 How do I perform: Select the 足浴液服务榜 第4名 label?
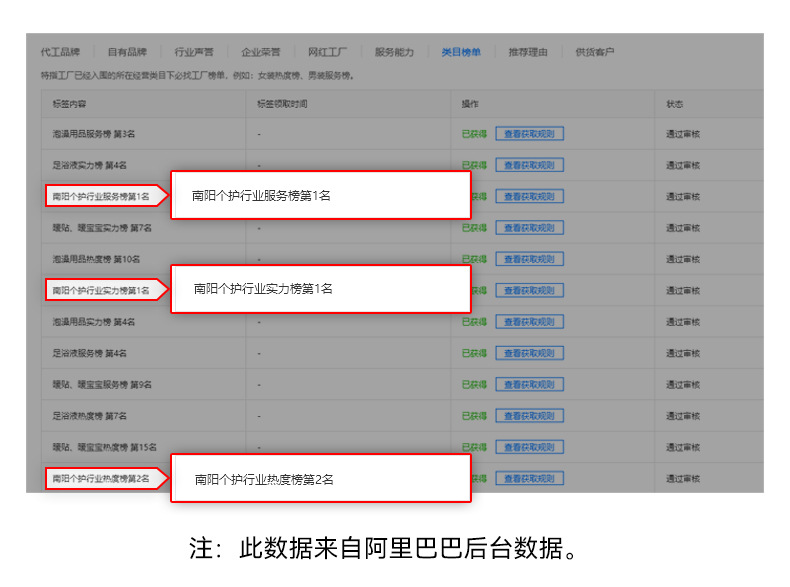coord(90,353)
